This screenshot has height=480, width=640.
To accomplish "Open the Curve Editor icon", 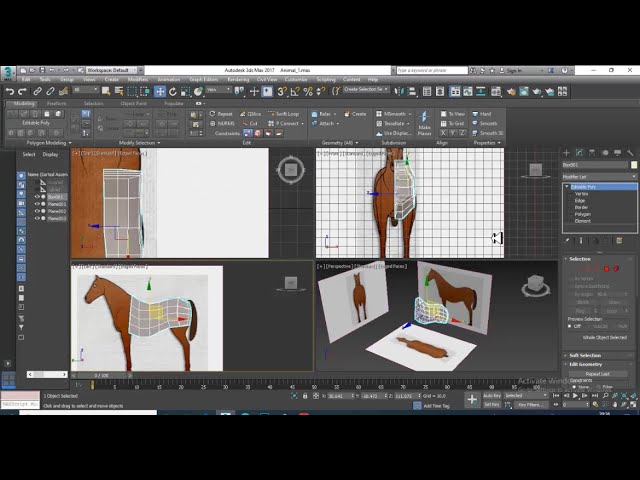I will 468,91.
